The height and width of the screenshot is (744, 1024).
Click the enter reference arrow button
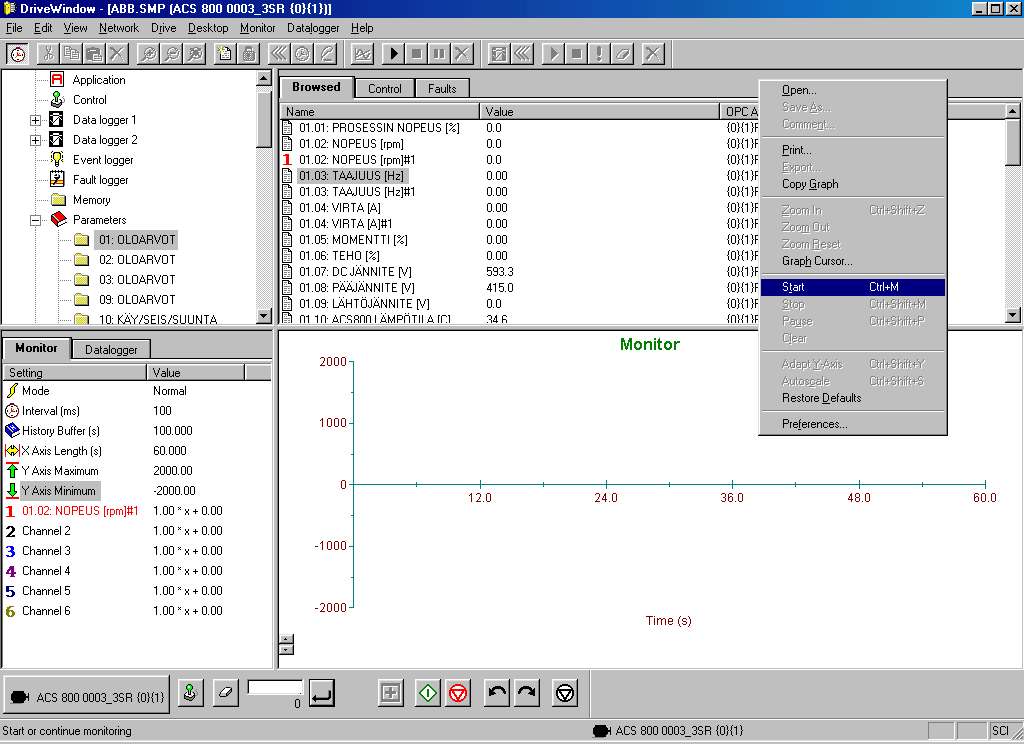coord(322,693)
